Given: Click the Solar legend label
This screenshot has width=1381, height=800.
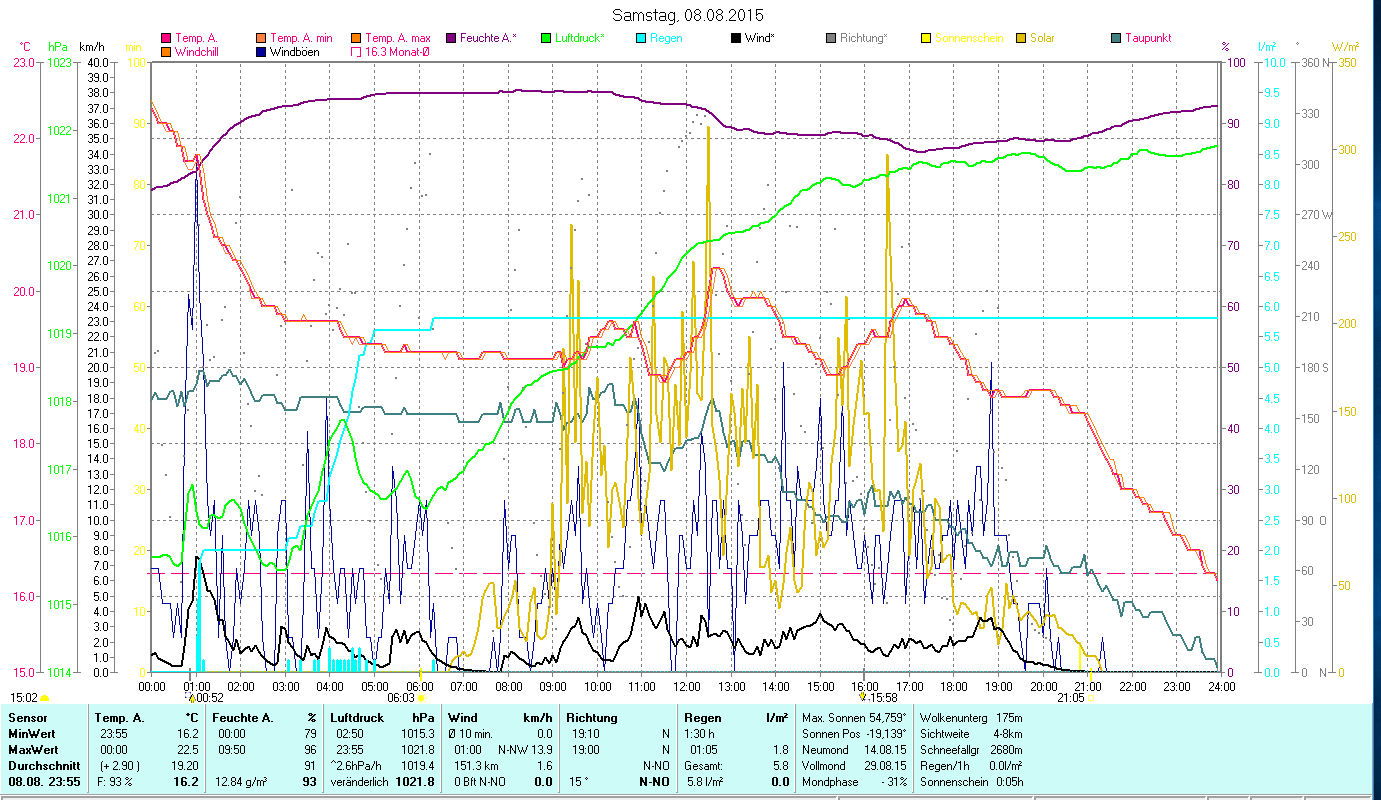Looking at the screenshot, I should pos(1043,38).
